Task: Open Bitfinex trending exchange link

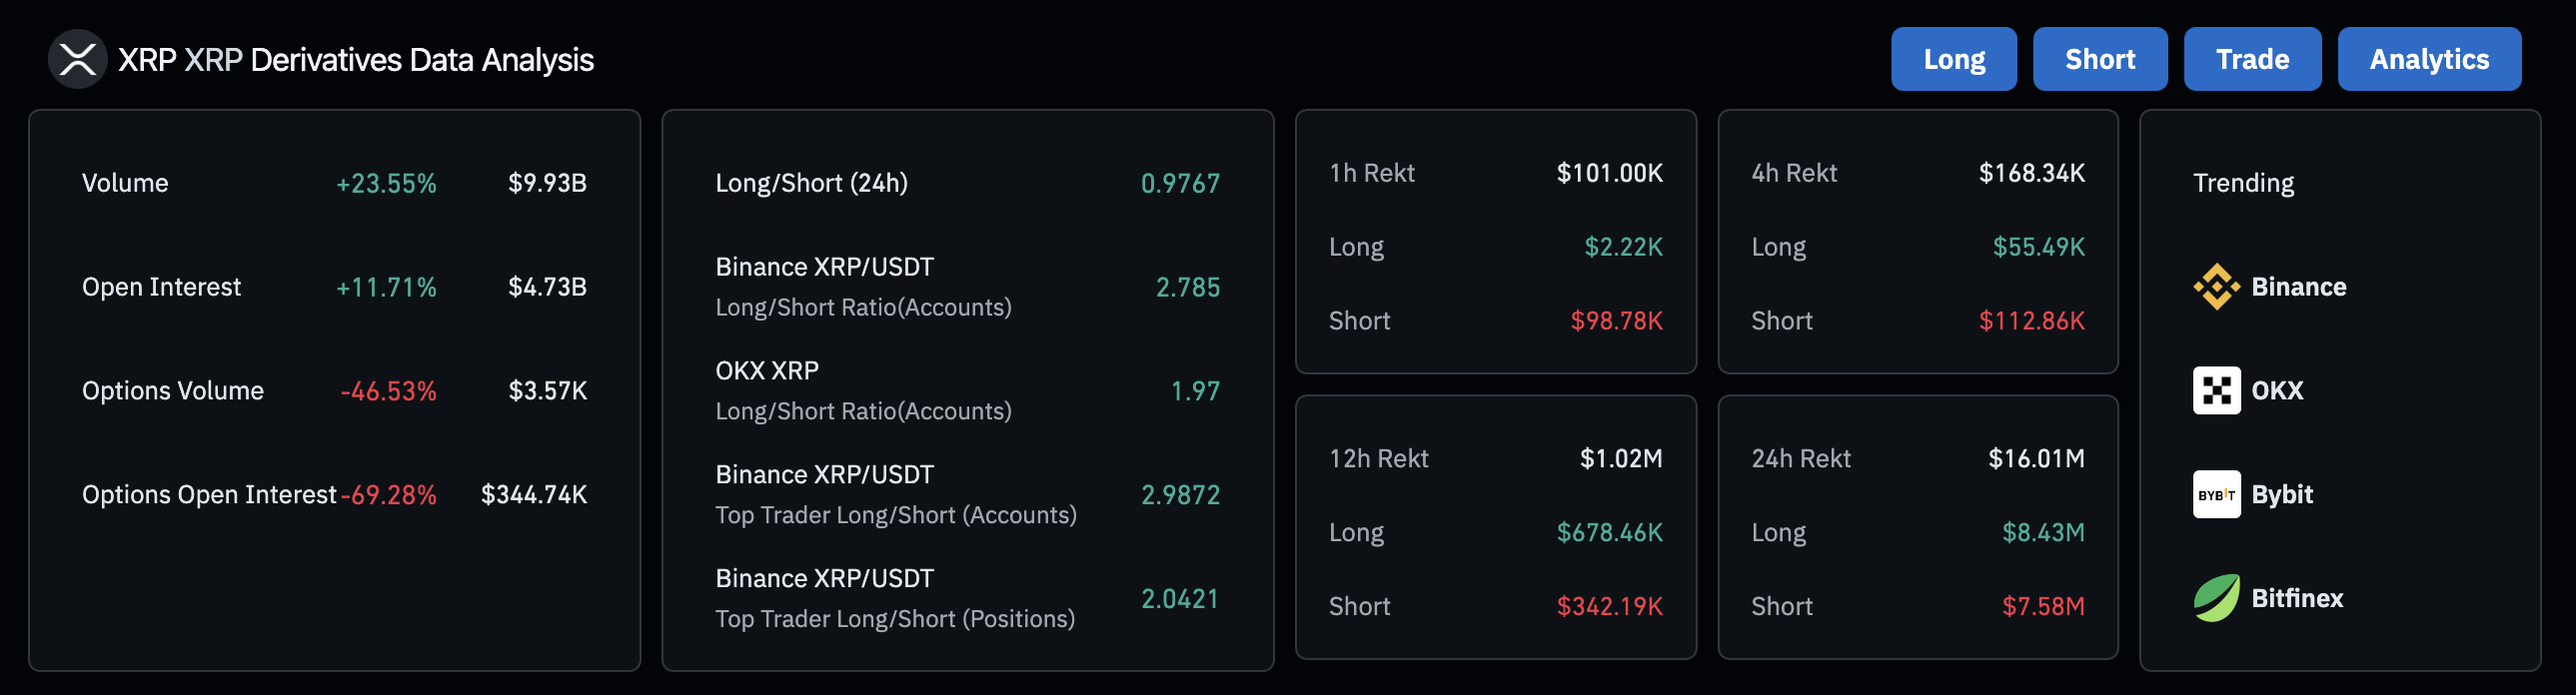Action: pyautogui.click(x=2296, y=599)
